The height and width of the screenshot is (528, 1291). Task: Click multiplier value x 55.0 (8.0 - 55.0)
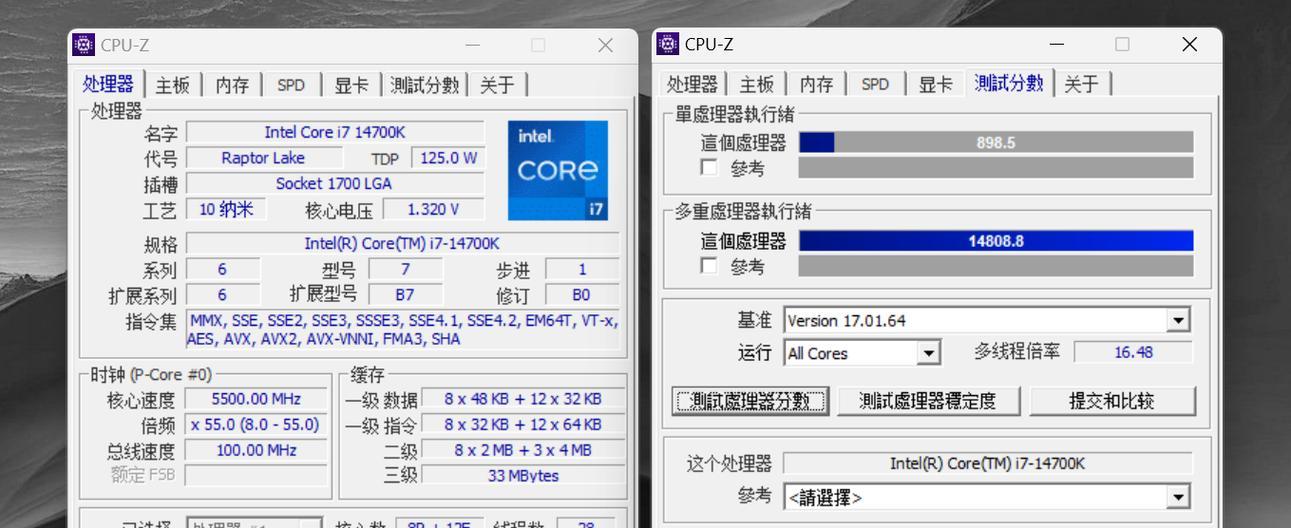256,425
